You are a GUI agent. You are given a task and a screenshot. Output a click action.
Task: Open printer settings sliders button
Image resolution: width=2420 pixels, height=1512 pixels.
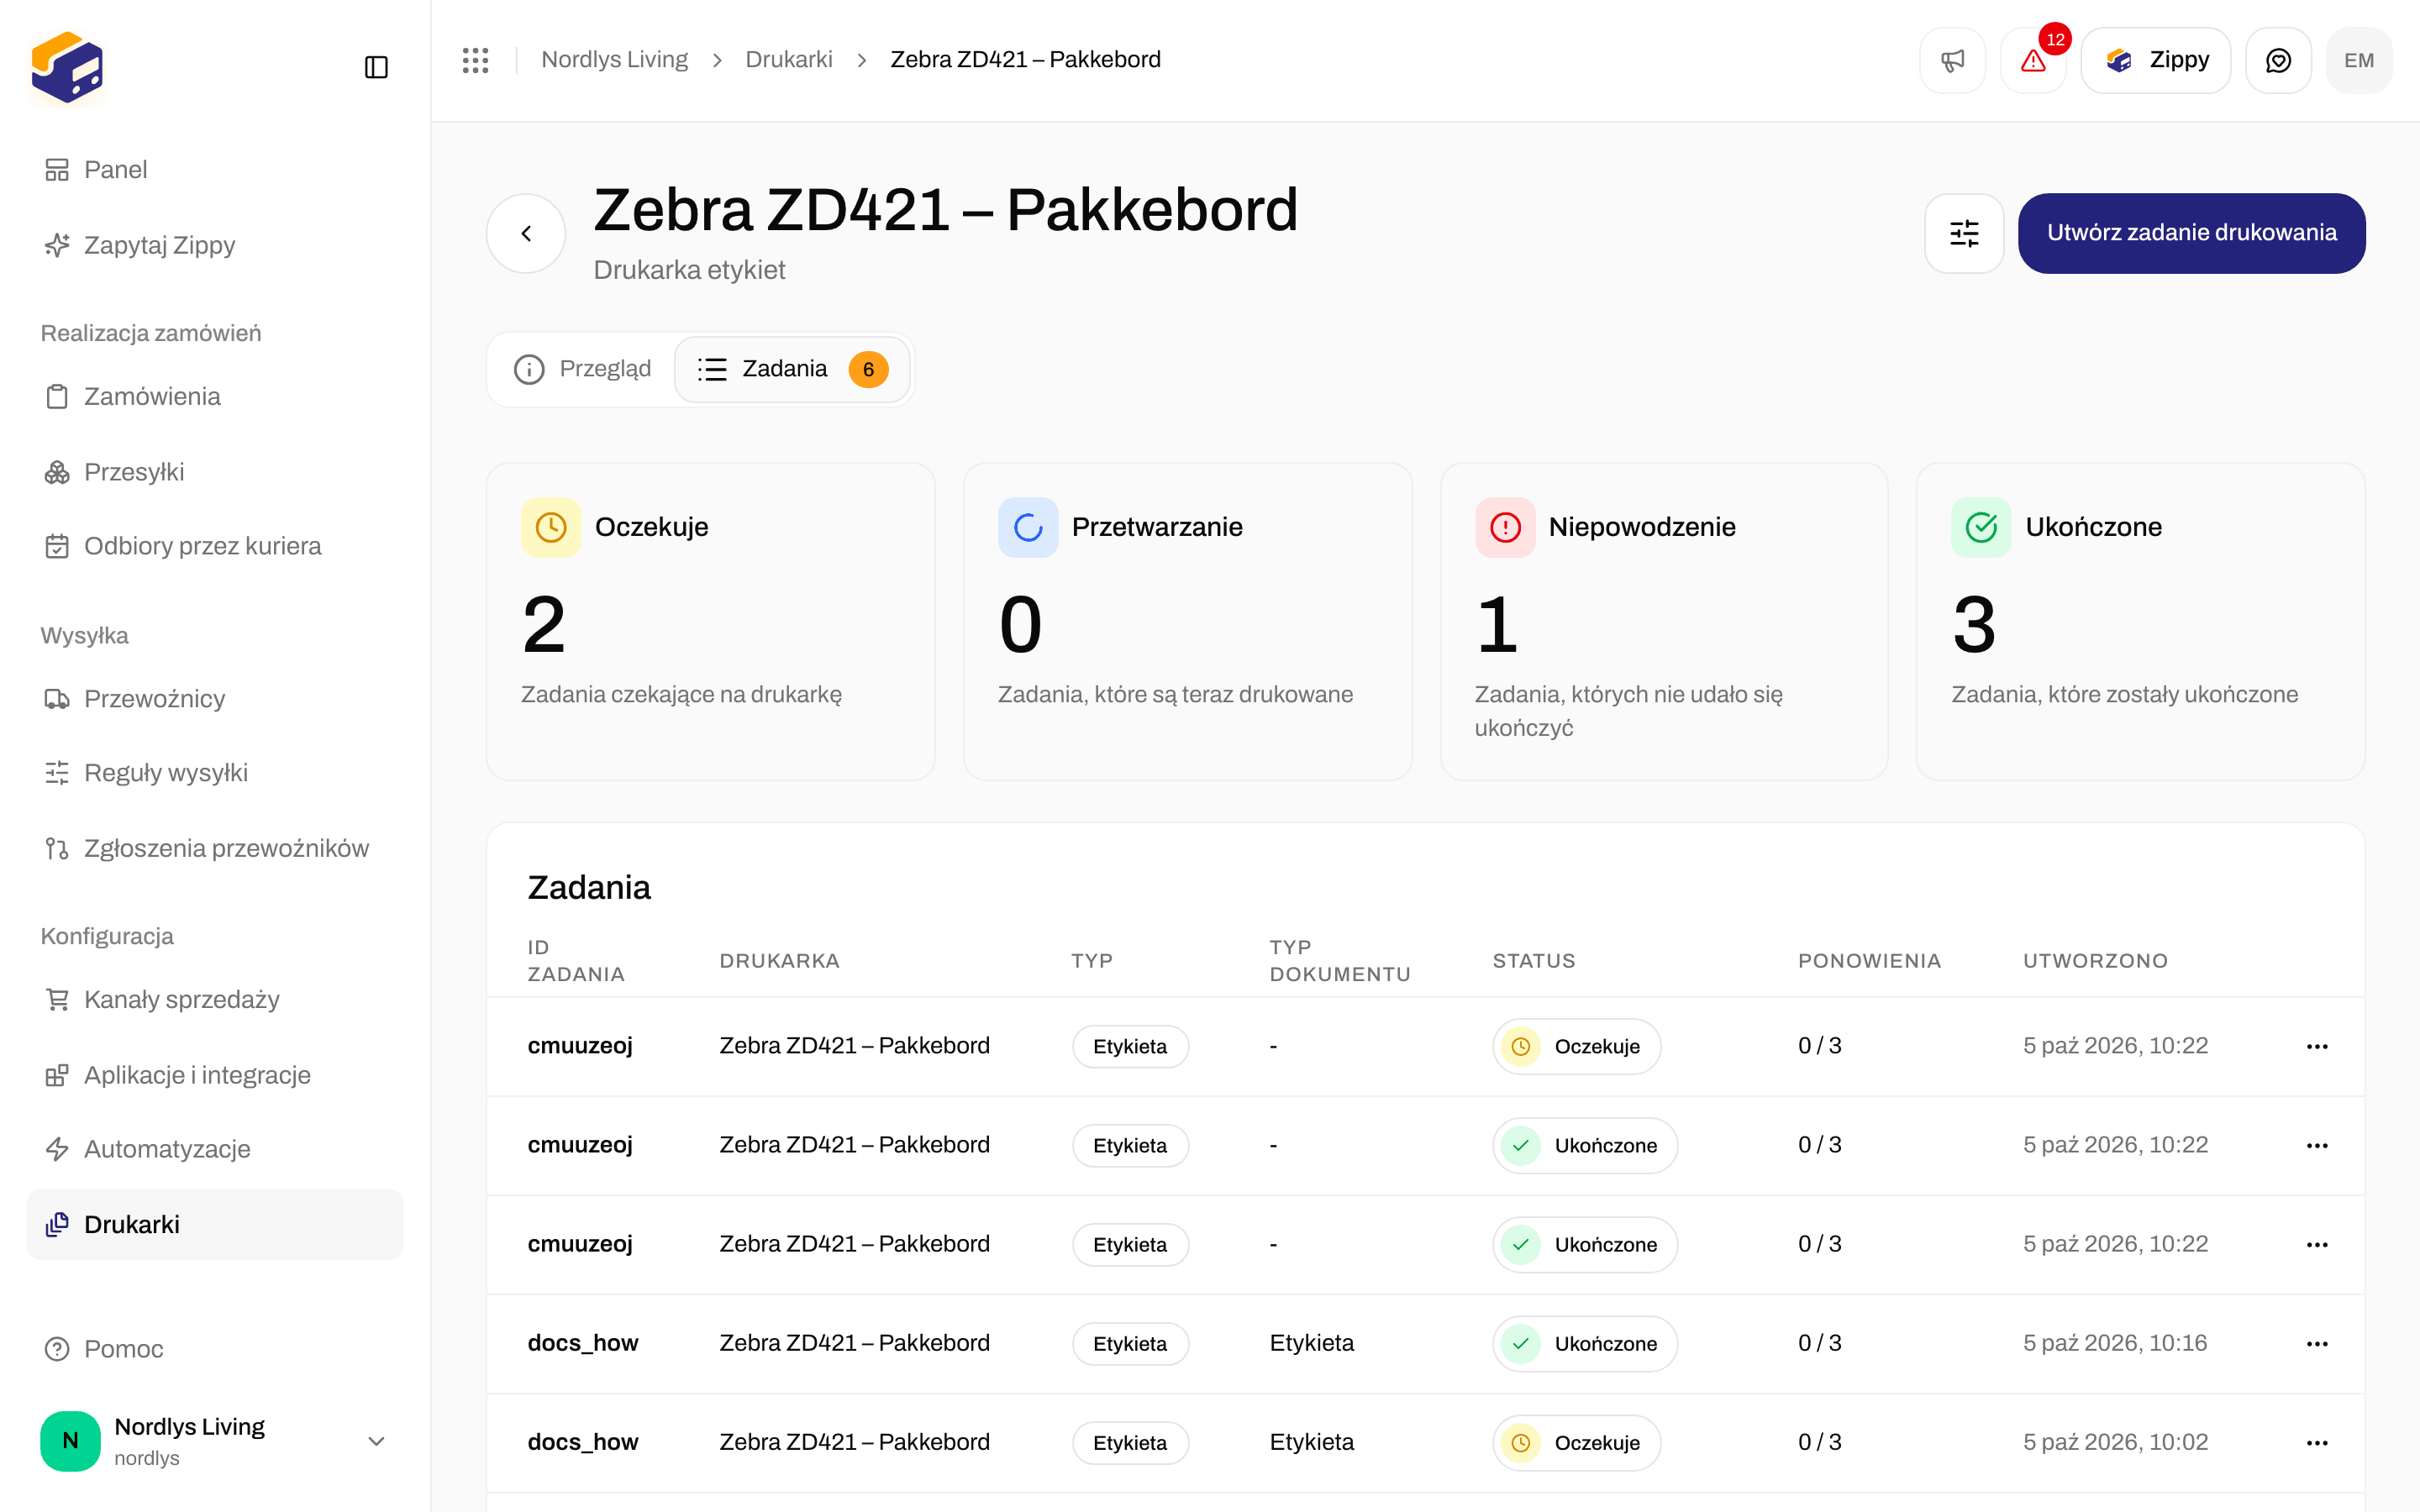point(1964,233)
